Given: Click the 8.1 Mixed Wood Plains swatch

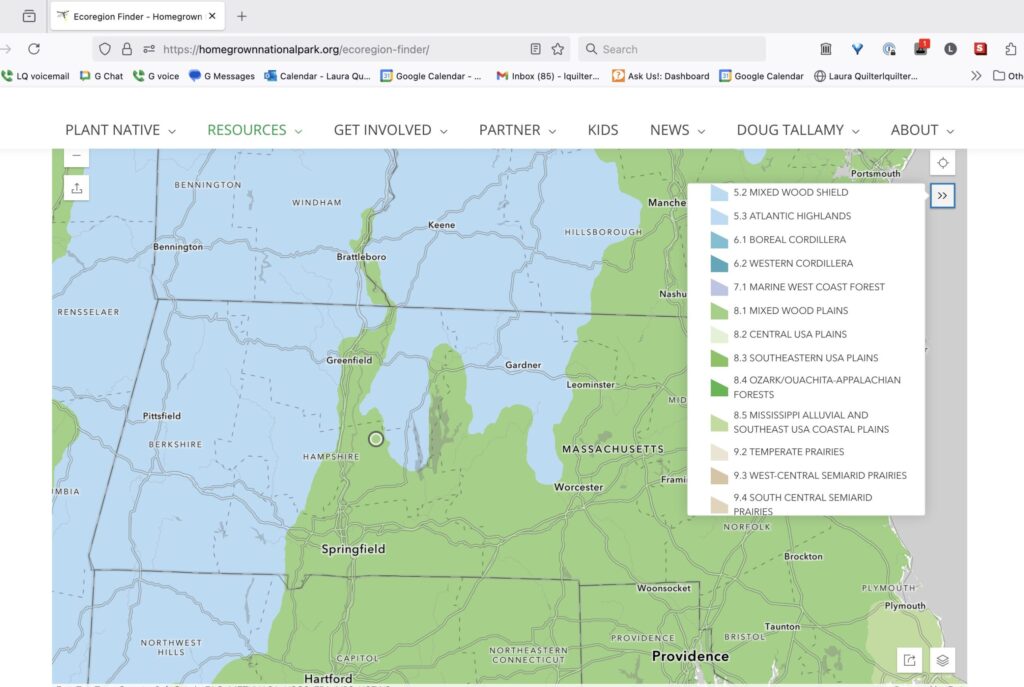Looking at the screenshot, I should [719, 311].
